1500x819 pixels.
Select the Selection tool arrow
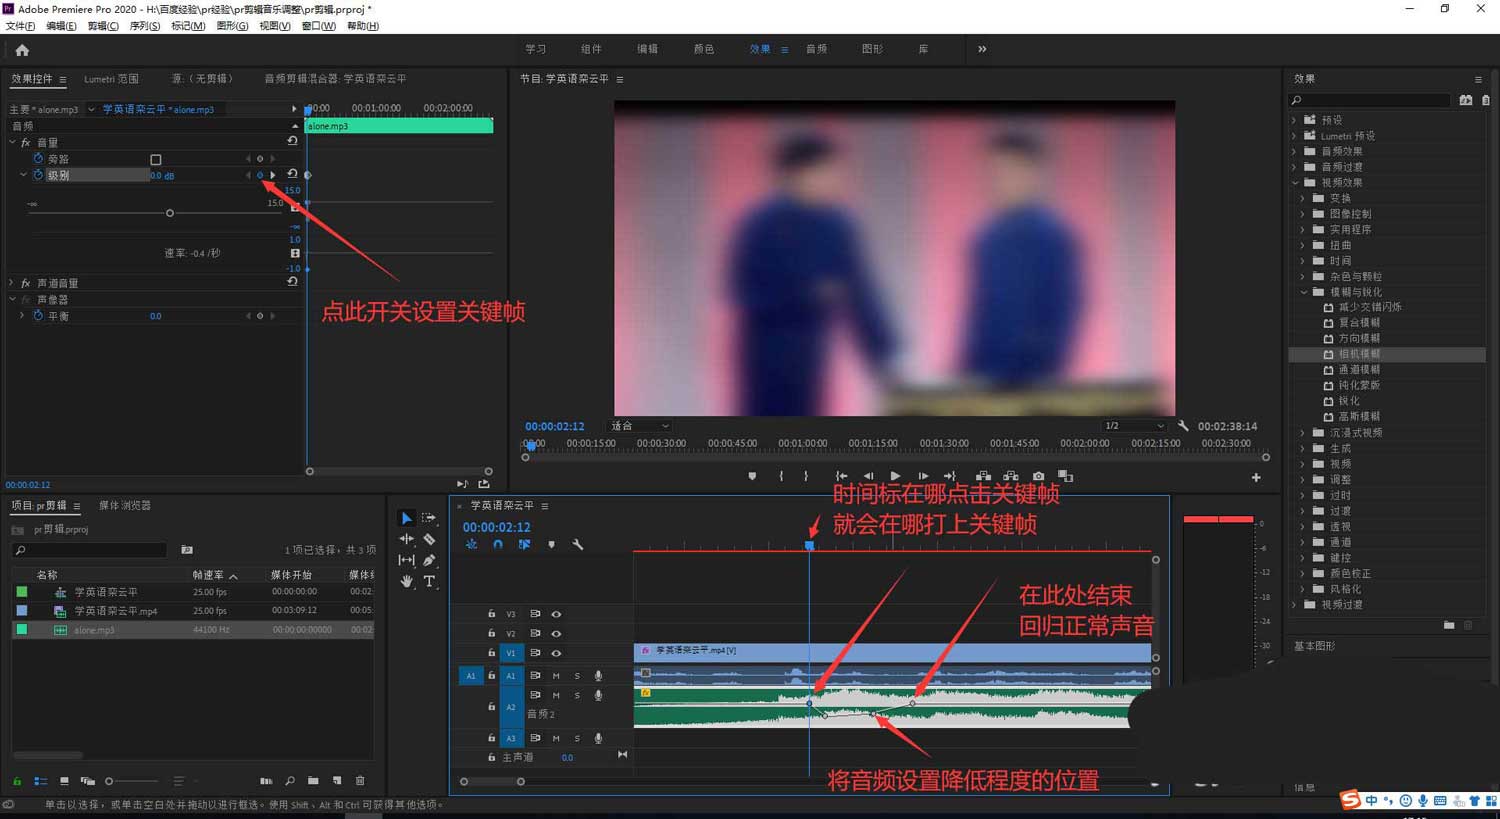point(406,518)
